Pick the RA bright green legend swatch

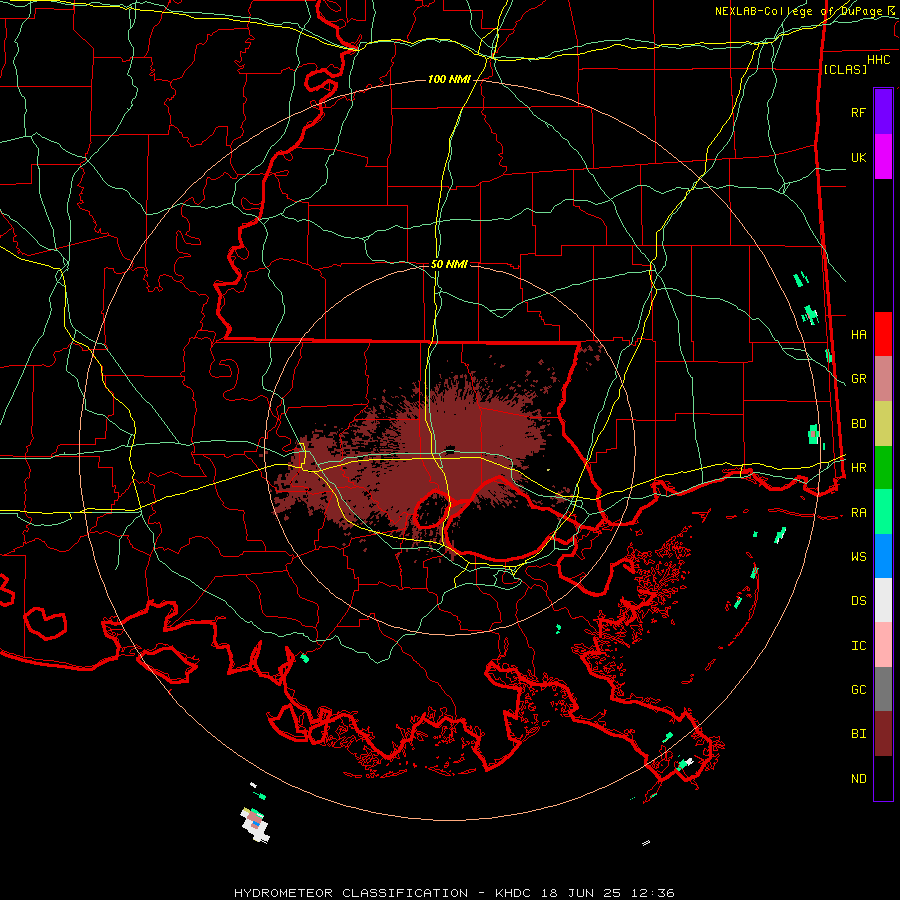click(883, 512)
